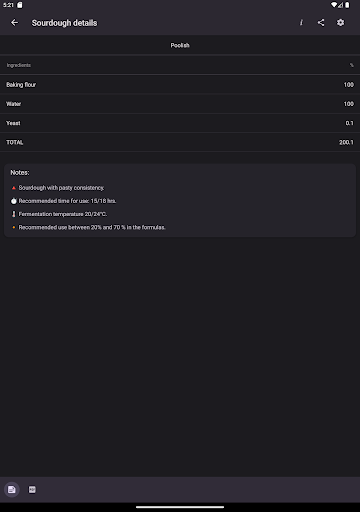Image resolution: width=360 pixels, height=512 pixels.
Task: Tap the Notes heading
Action: (x=20, y=172)
